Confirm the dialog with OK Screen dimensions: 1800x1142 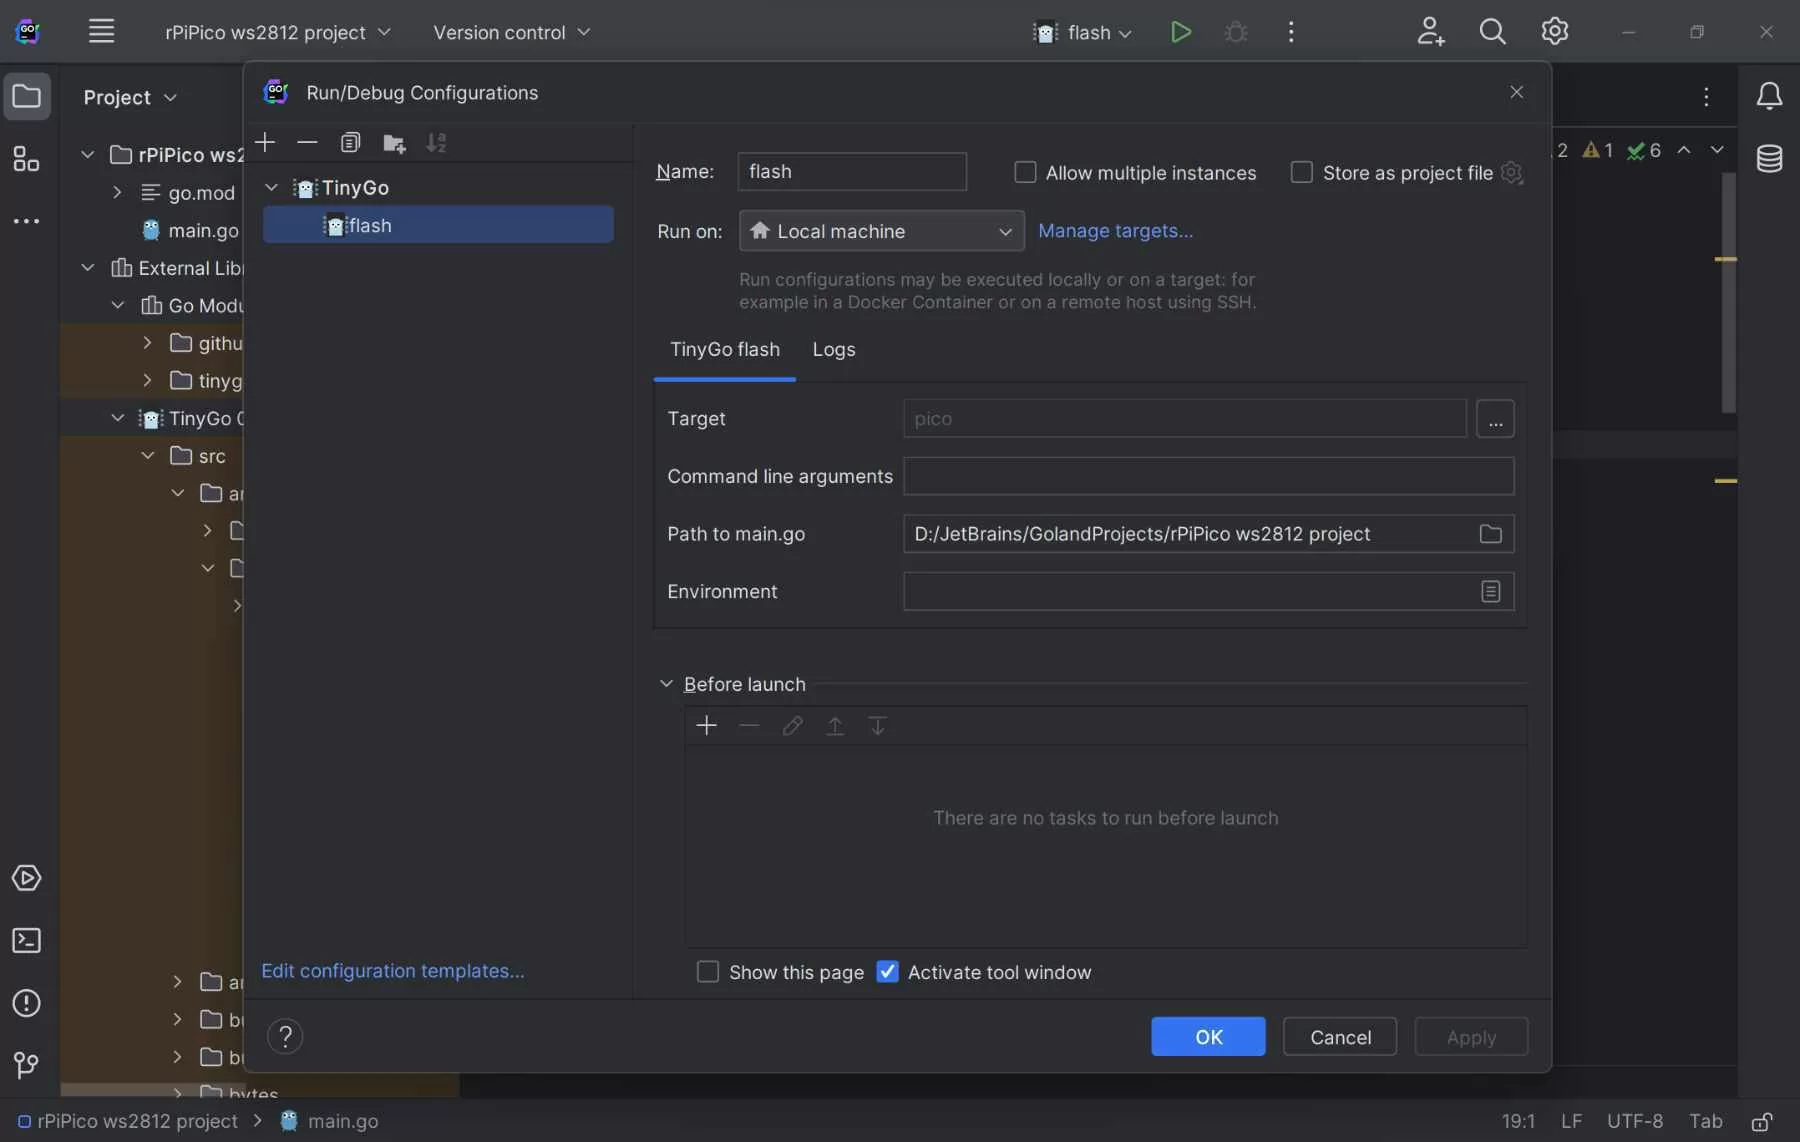pyautogui.click(x=1208, y=1037)
